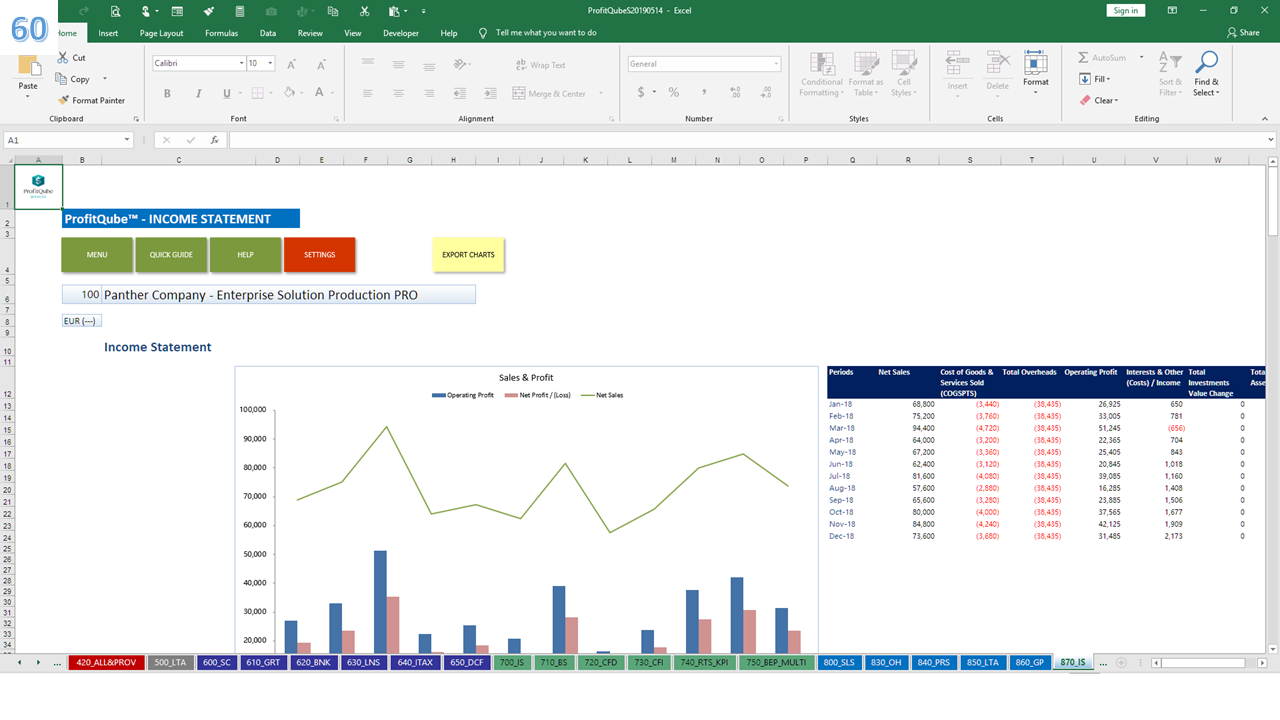Image resolution: width=1280 pixels, height=720 pixels.
Task: Open the Clear dropdown
Action: (x=1098, y=100)
